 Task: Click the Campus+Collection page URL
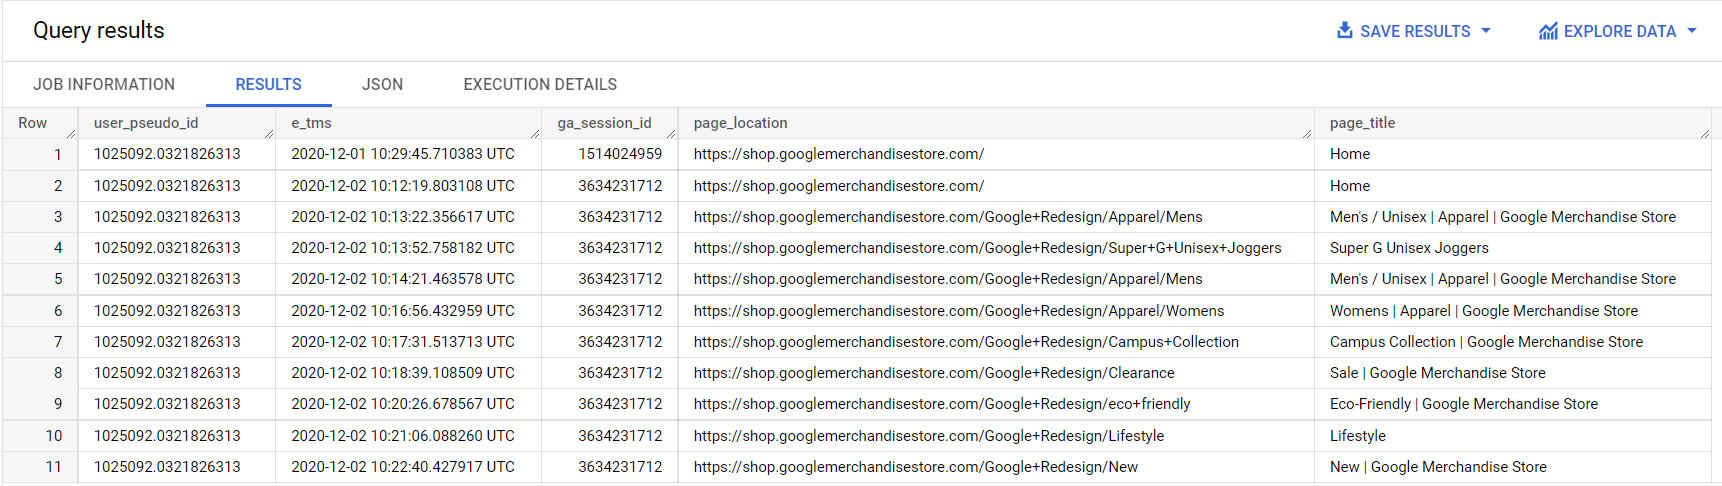pos(966,342)
